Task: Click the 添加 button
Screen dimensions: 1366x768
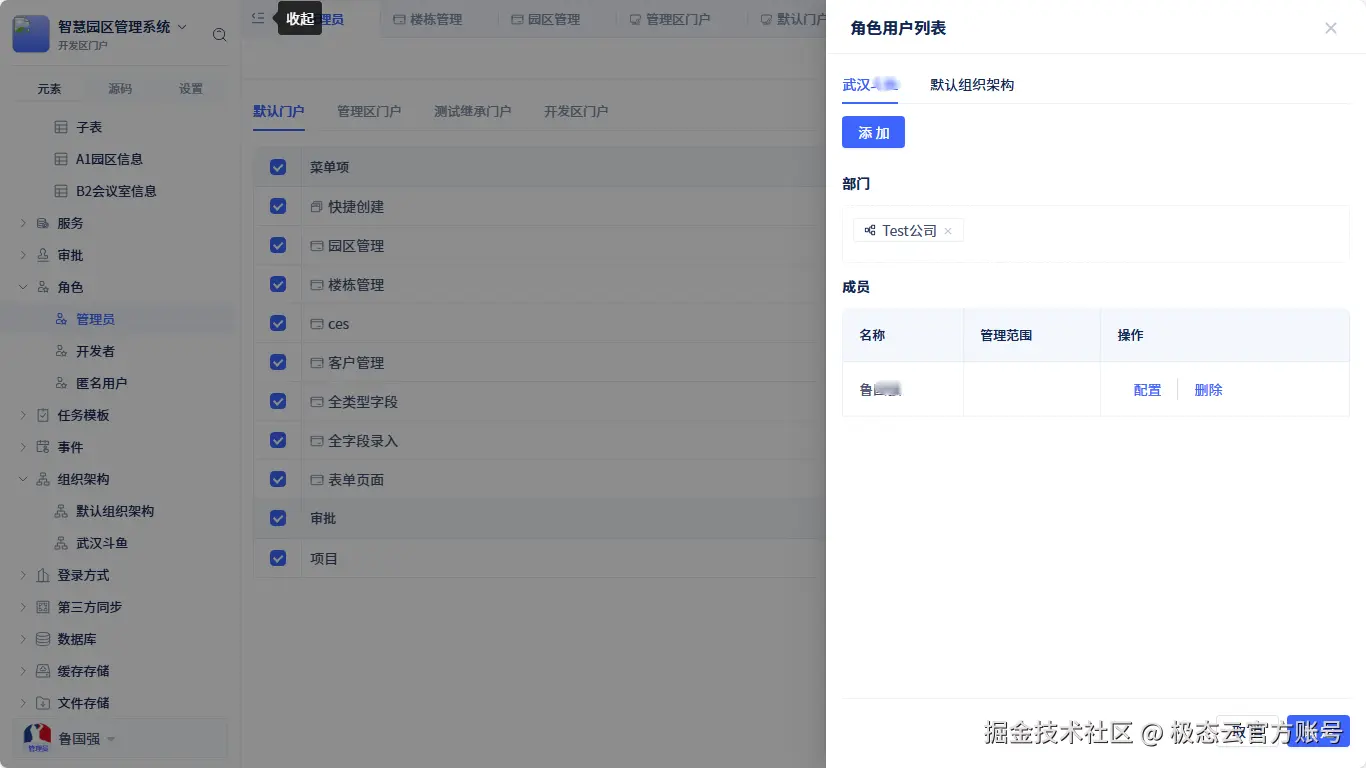Action: click(873, 132)
